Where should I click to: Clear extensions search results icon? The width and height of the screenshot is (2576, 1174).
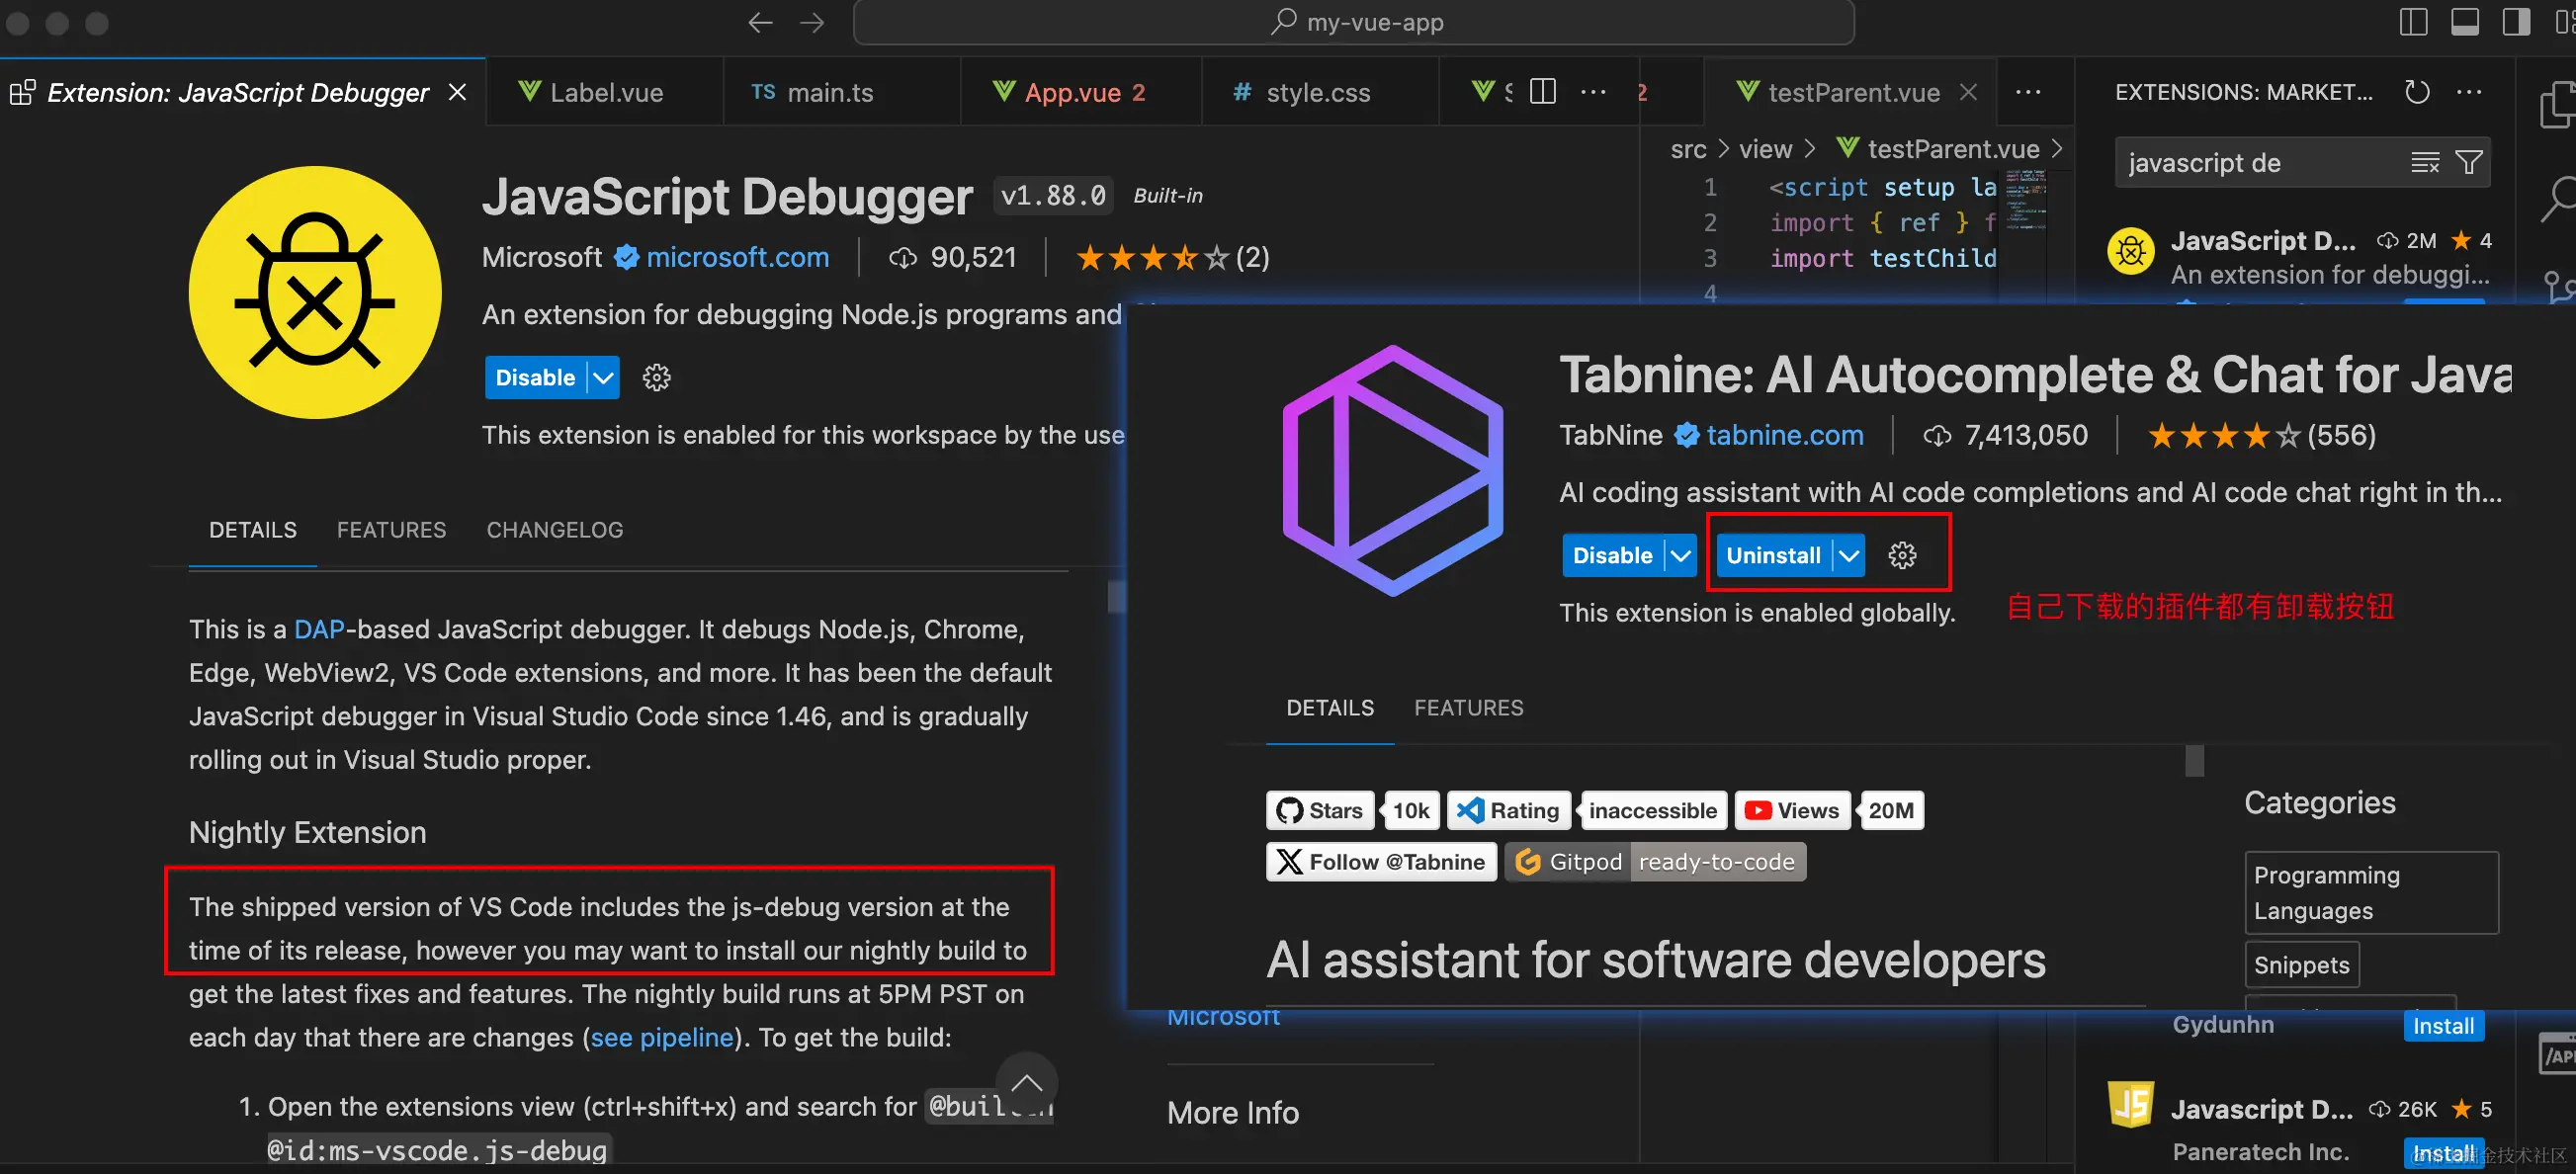click(x=2425, y=163)
